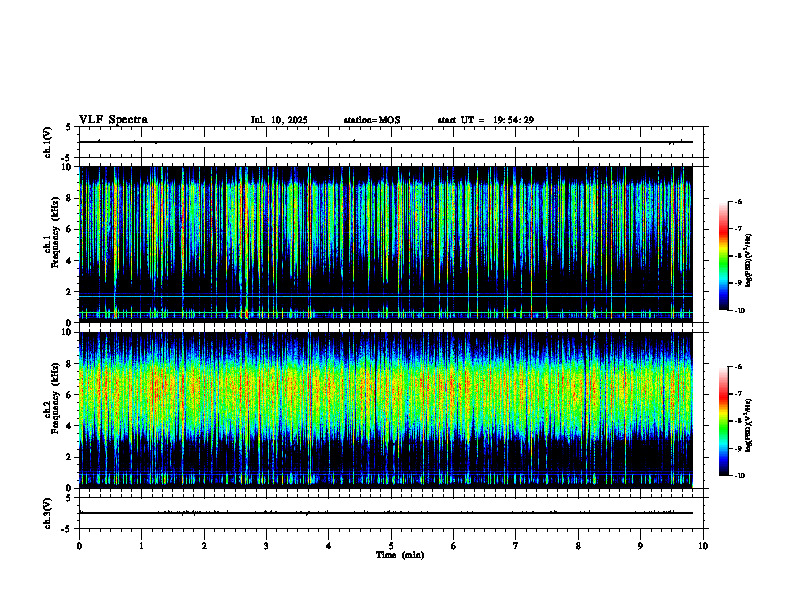Screen dimensions: 792x612
Task: Click the "4" tick on the time axis
Action: tap(329, 546)
